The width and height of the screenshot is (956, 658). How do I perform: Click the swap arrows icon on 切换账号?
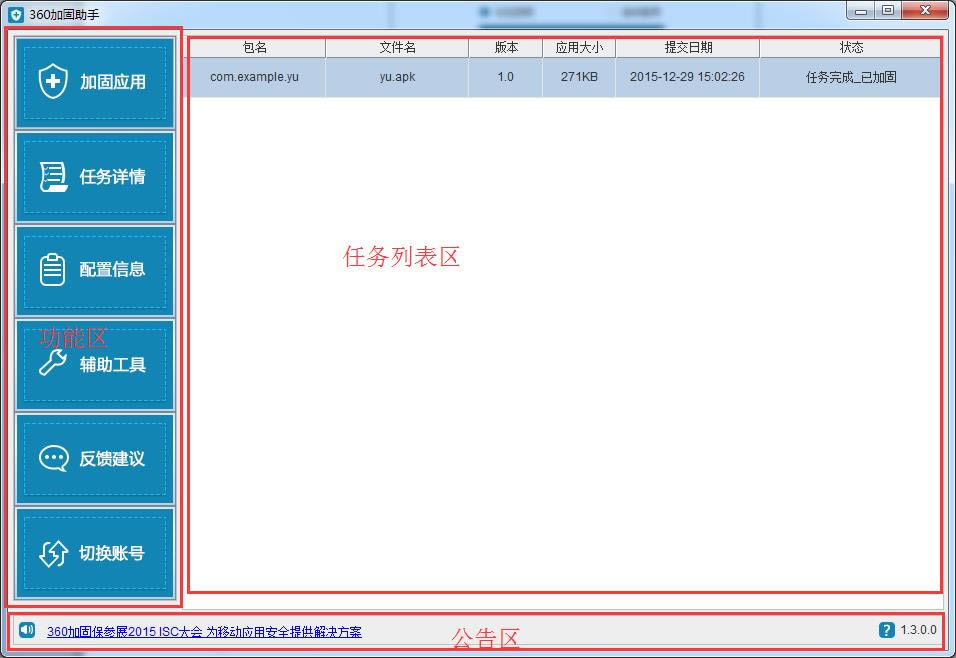tap(54, 553)
